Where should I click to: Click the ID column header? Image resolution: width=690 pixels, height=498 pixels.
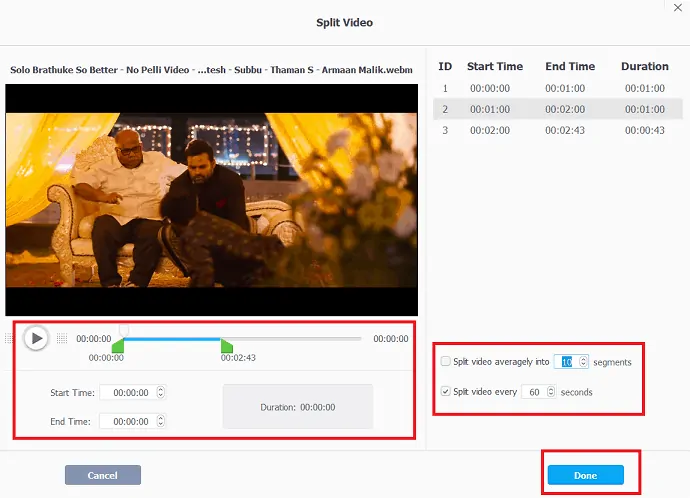pyautogui.click(x=445, y=66)
